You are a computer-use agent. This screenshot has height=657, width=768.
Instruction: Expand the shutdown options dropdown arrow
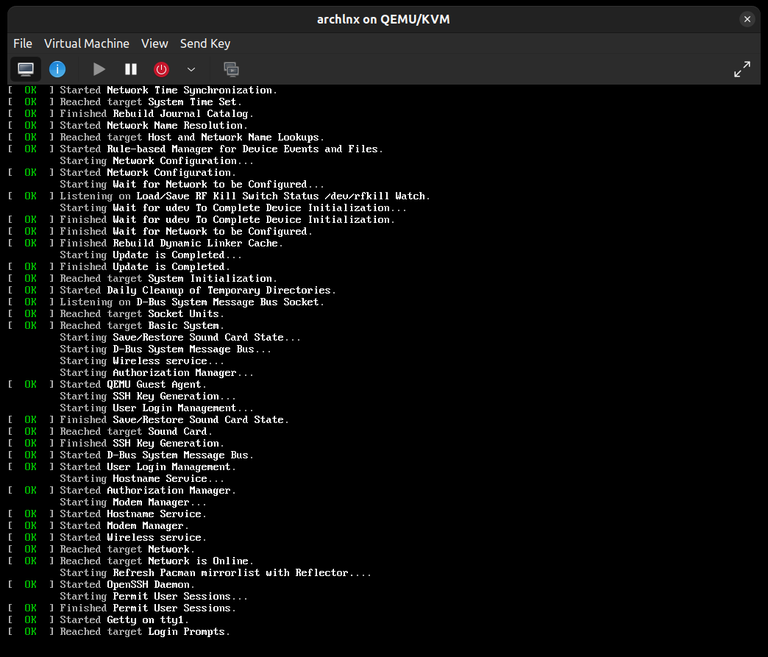[192, 70]
